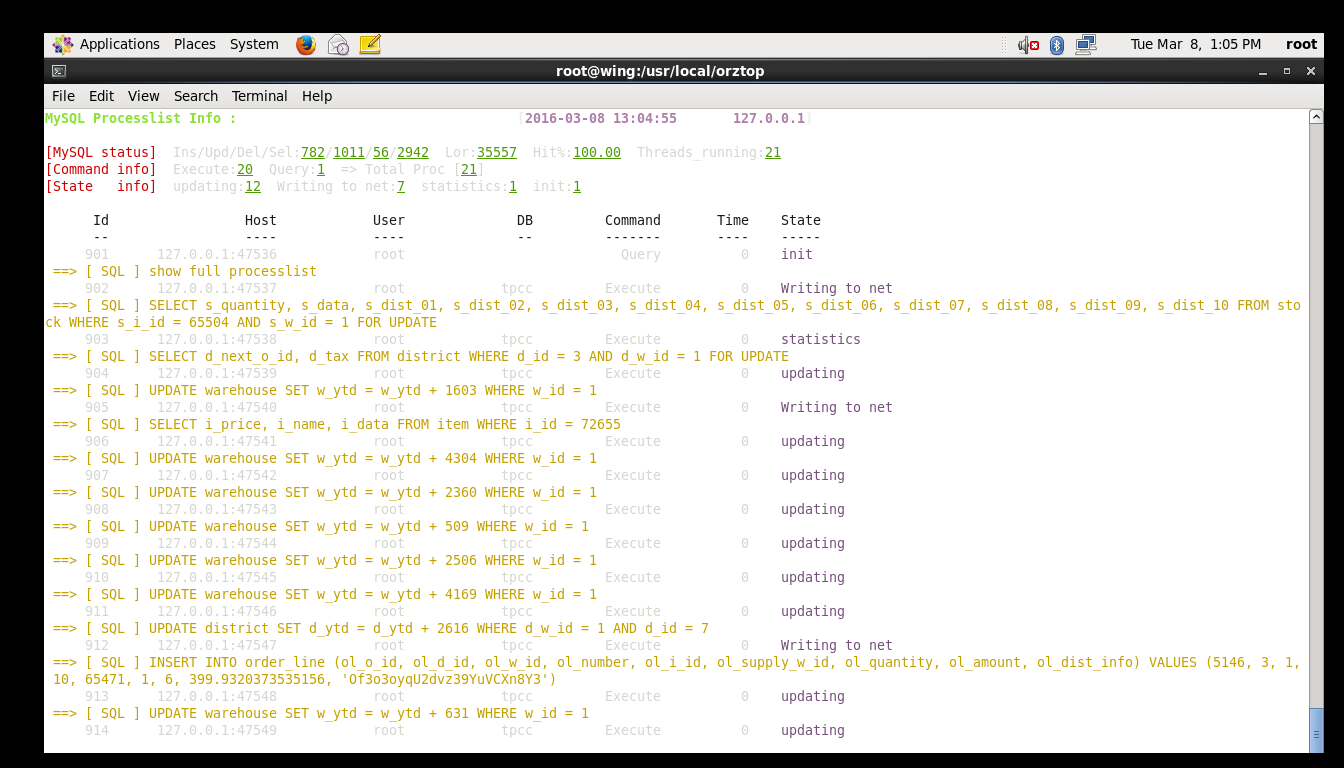This screenshot has width=1344, height=768.
Task: Click the Host column header
Action: (x=261, y=220)
